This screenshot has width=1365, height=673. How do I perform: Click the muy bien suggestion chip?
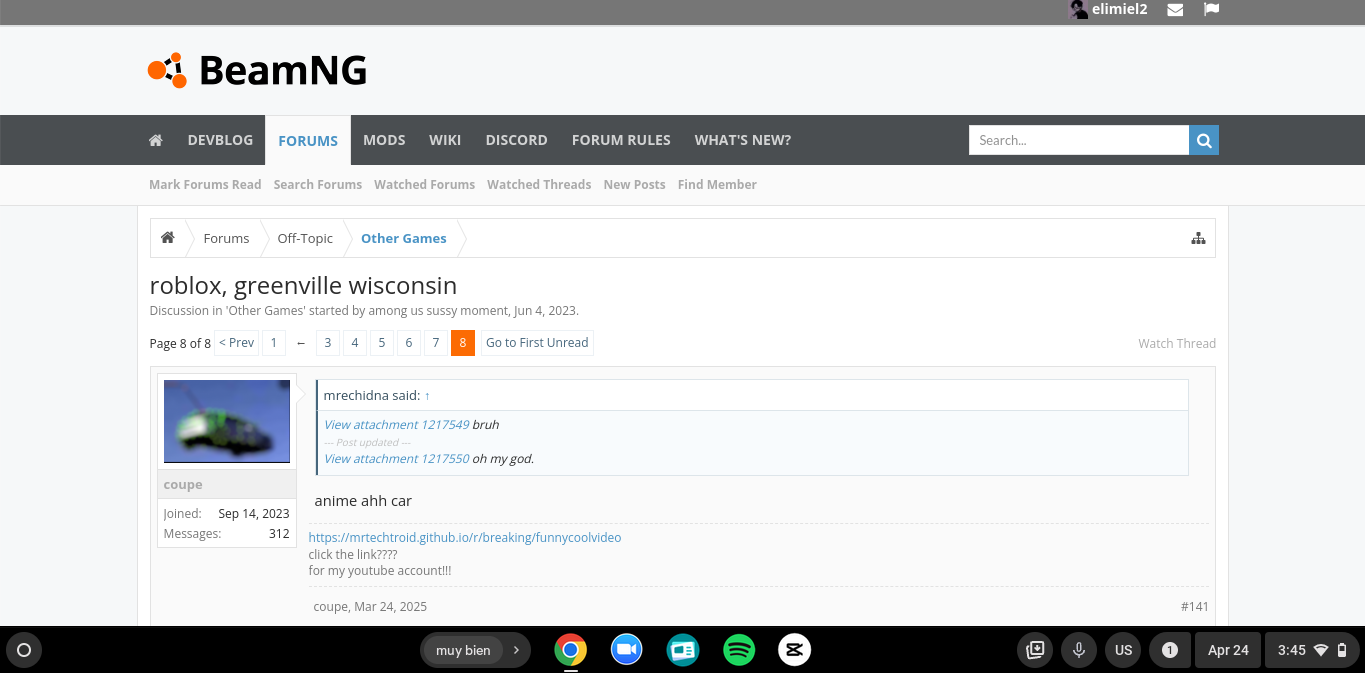[463, 650]
